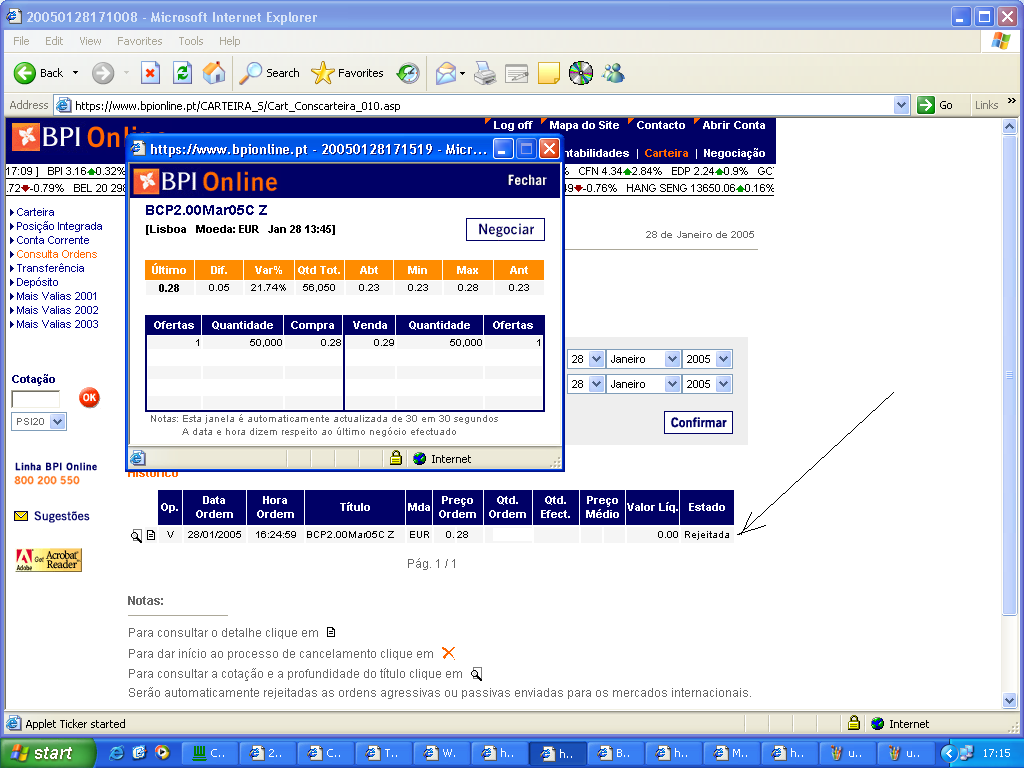Refresh the page with green refresh icon
Image resolution: width=1024 pixels, height=768 pixels.
pos(182,73)
